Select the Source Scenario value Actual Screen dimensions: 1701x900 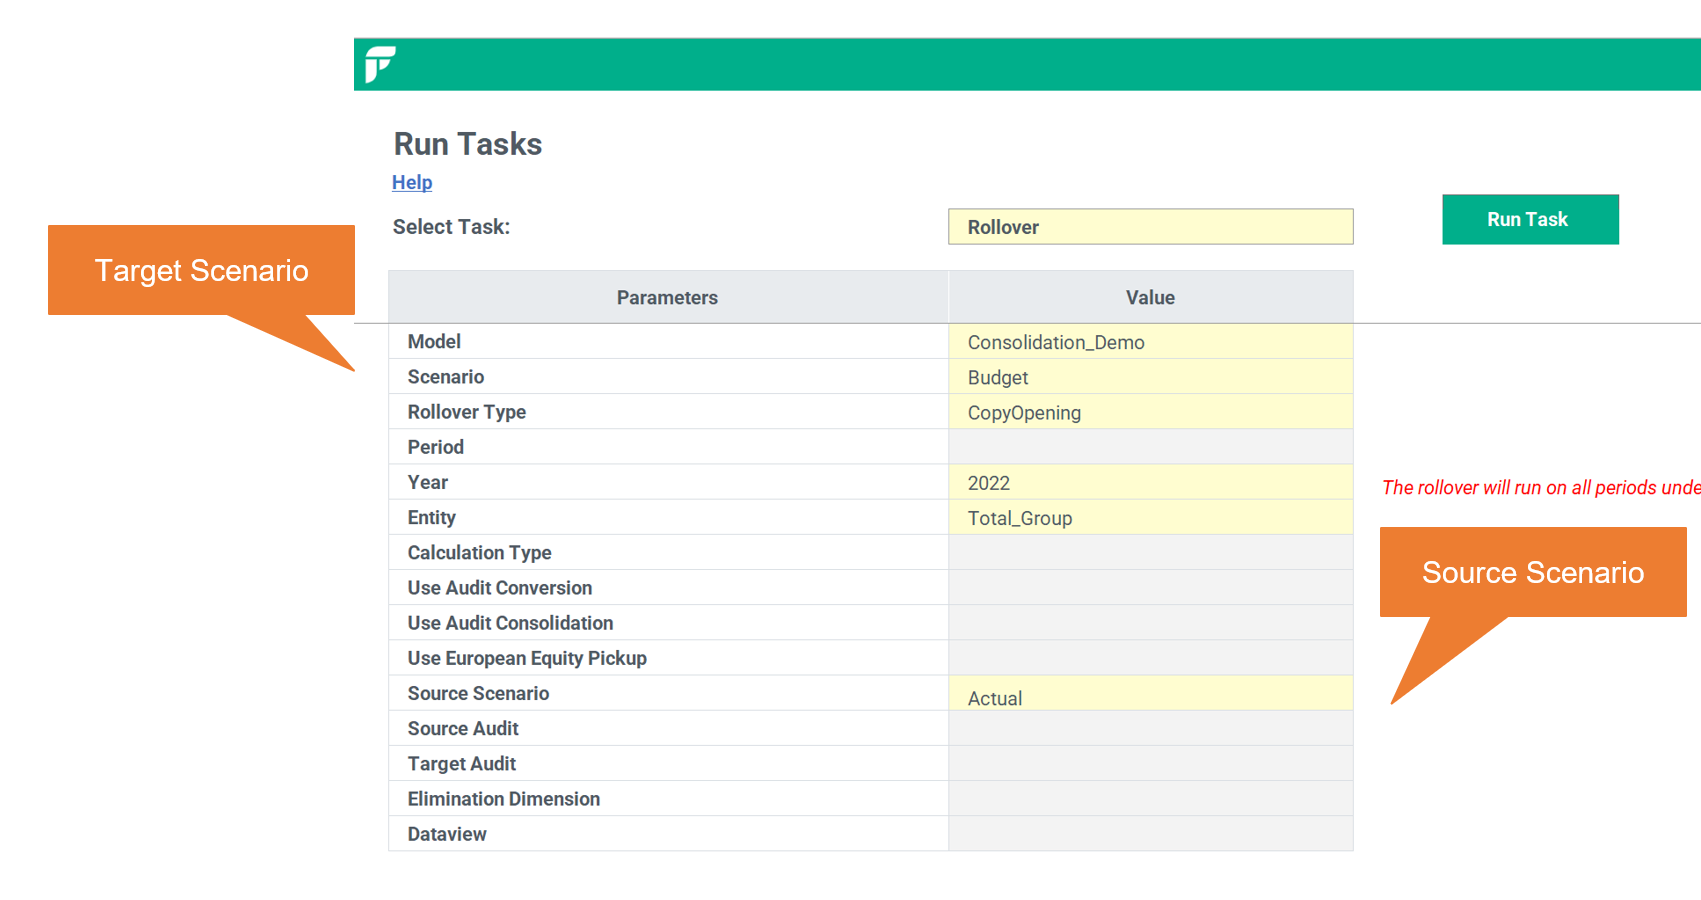(x=1150, y=693)
